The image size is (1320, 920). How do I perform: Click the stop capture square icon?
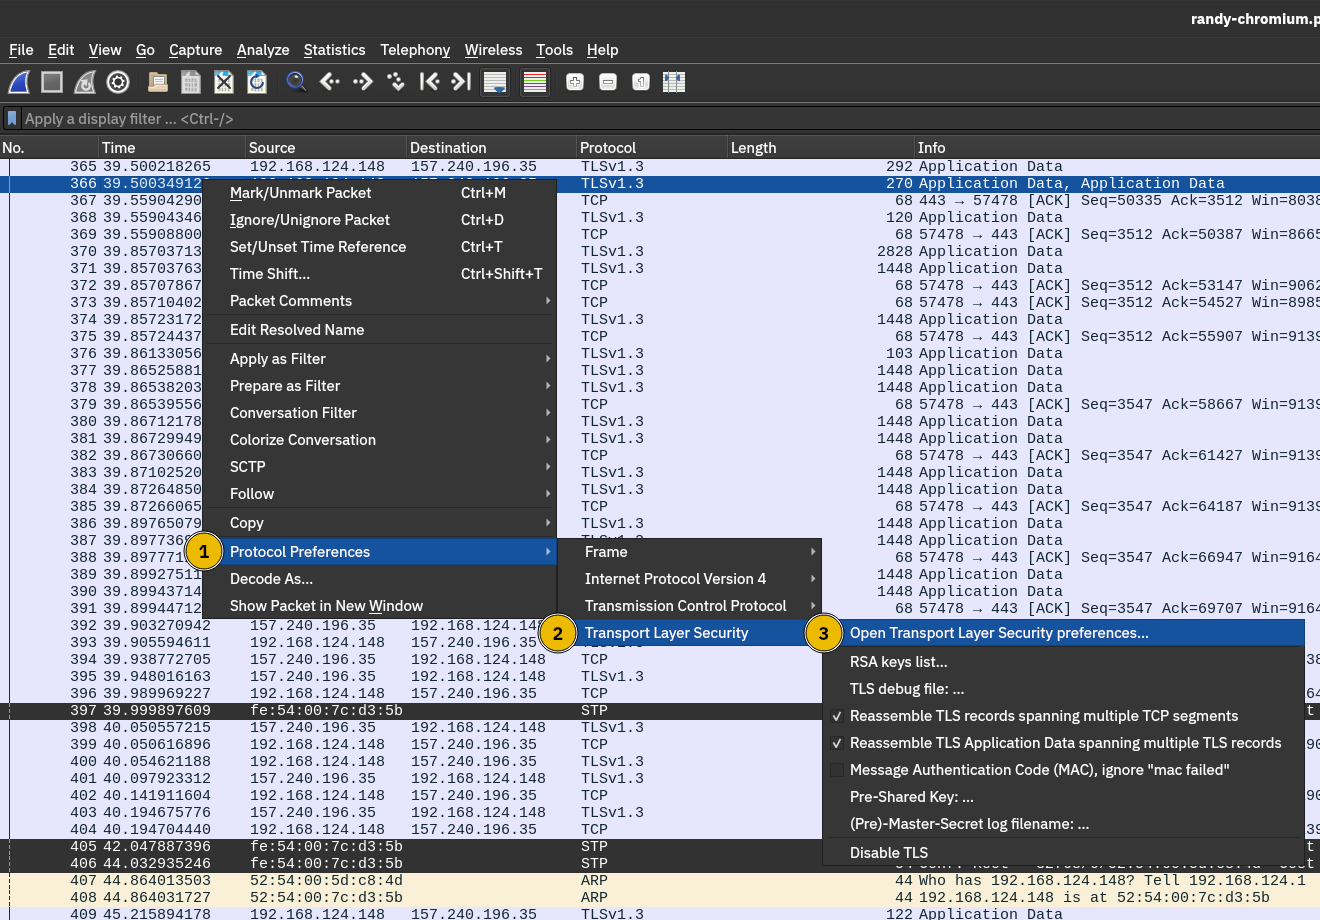click(x=52, y=82)
